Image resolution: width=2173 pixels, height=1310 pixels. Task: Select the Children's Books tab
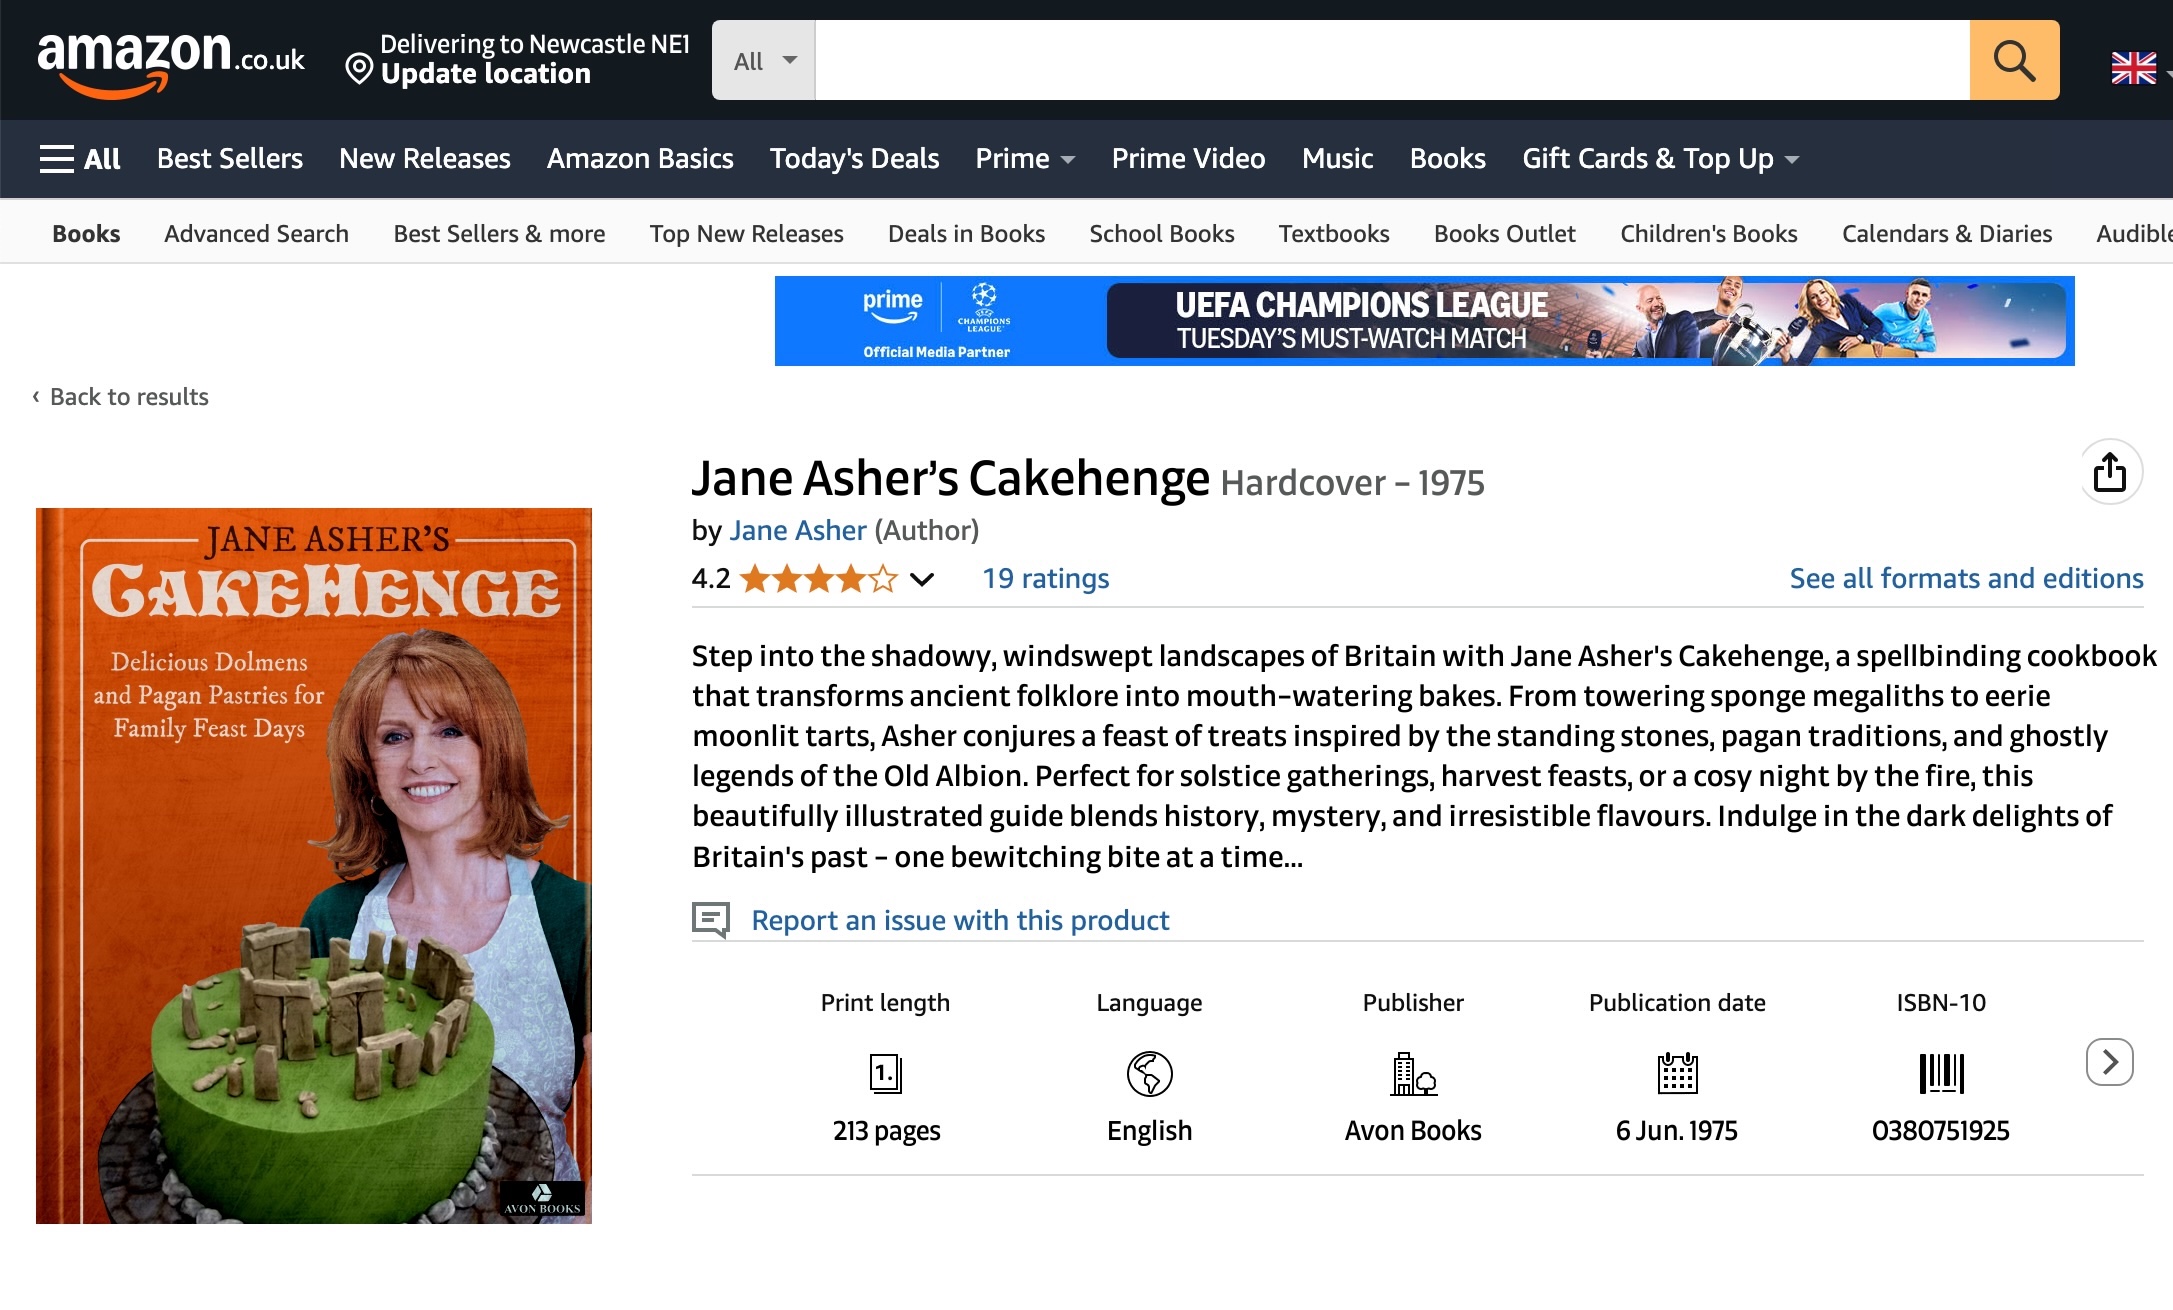coord(1708,234)
